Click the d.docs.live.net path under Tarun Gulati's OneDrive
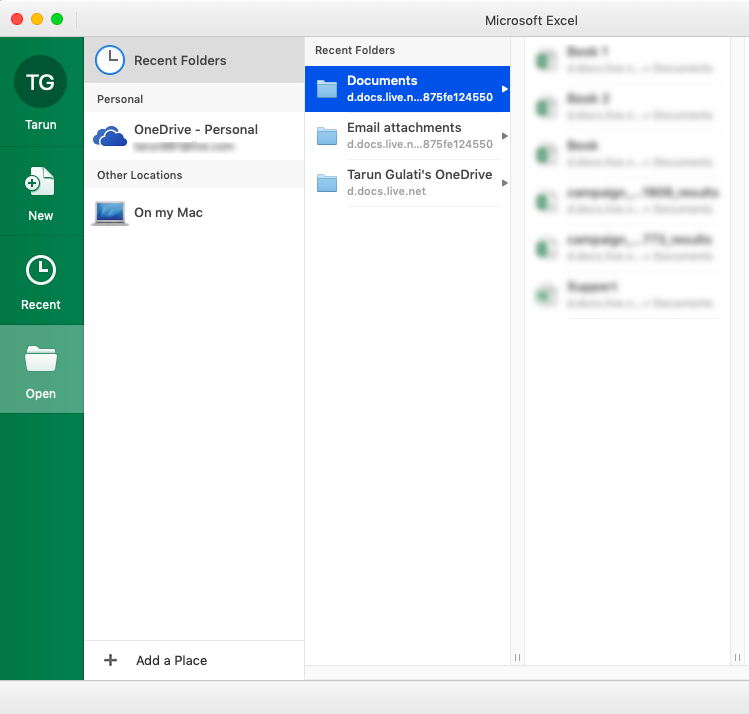749x714 pixels. [386, 191]
